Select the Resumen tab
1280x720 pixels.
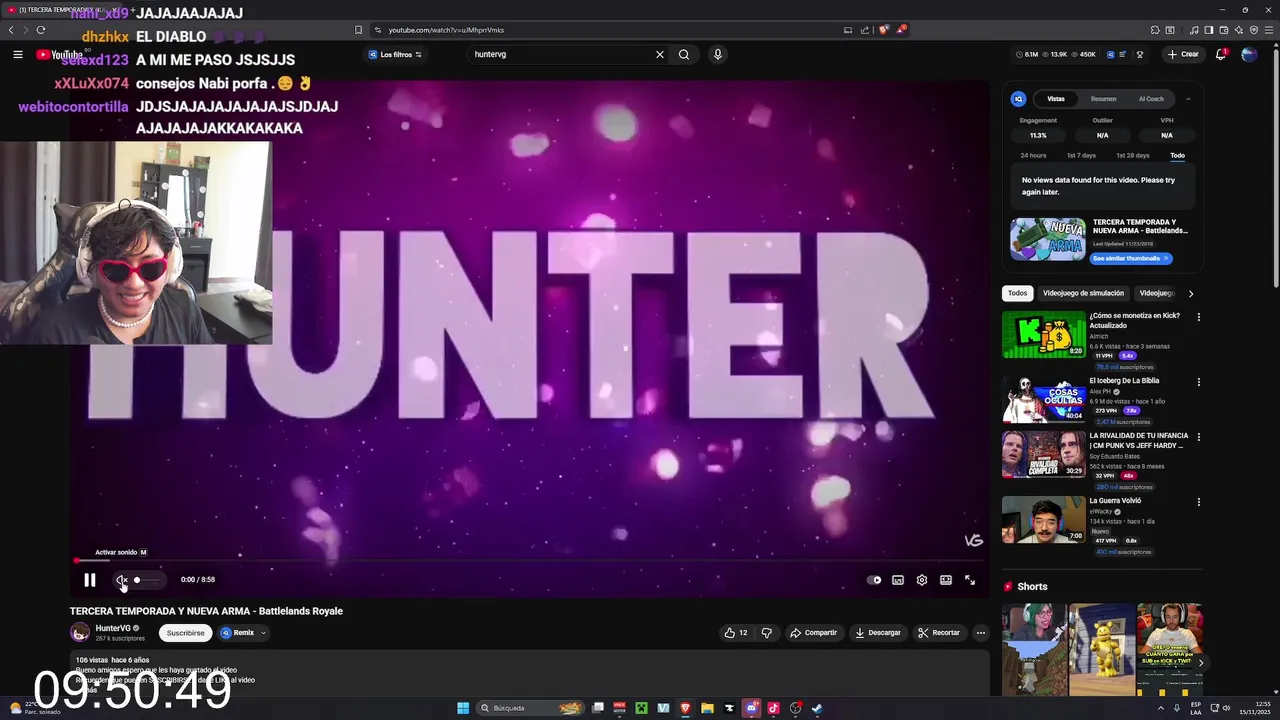click(1104, 99)
